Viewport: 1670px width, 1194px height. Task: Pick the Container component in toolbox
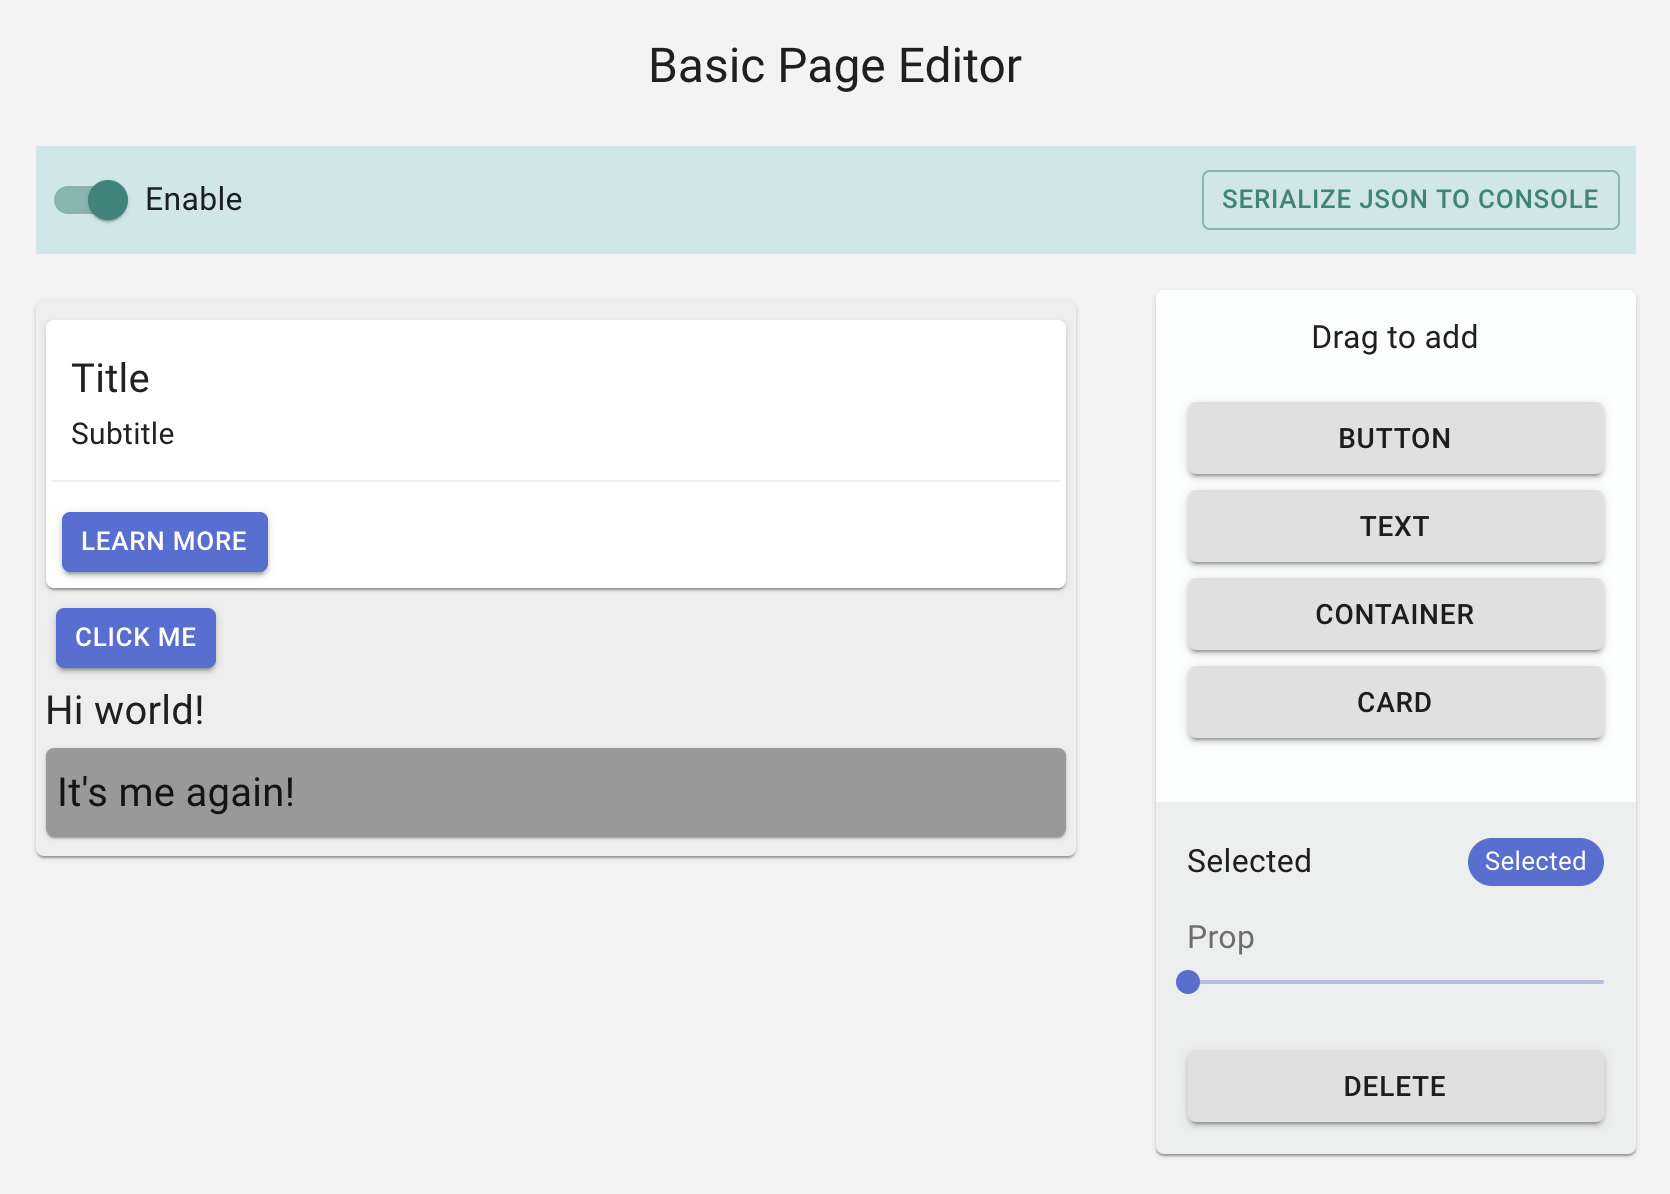1394,615
